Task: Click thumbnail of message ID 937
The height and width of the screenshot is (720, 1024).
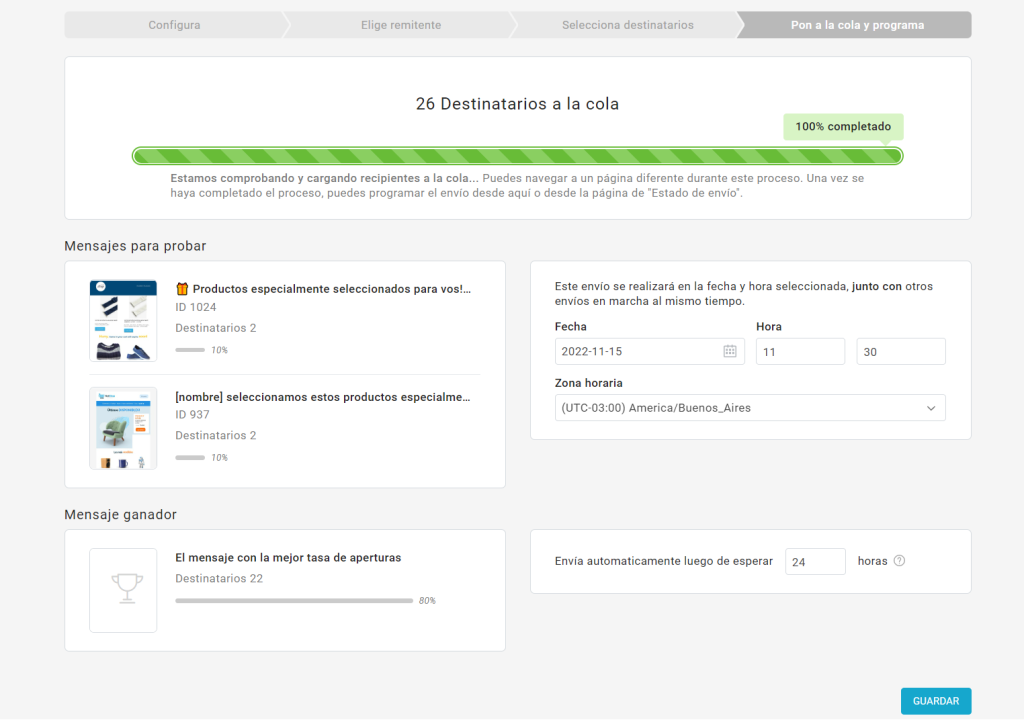Action: (123, 428)
